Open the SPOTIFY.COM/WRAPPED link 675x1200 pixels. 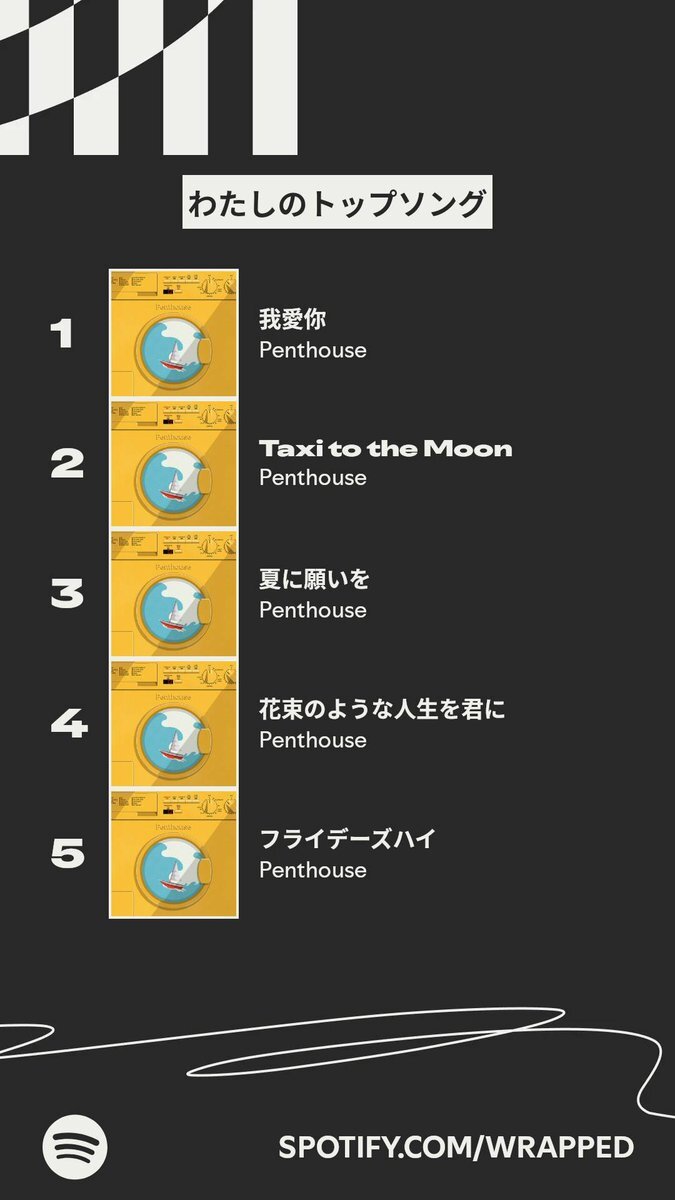point(456,1147)
